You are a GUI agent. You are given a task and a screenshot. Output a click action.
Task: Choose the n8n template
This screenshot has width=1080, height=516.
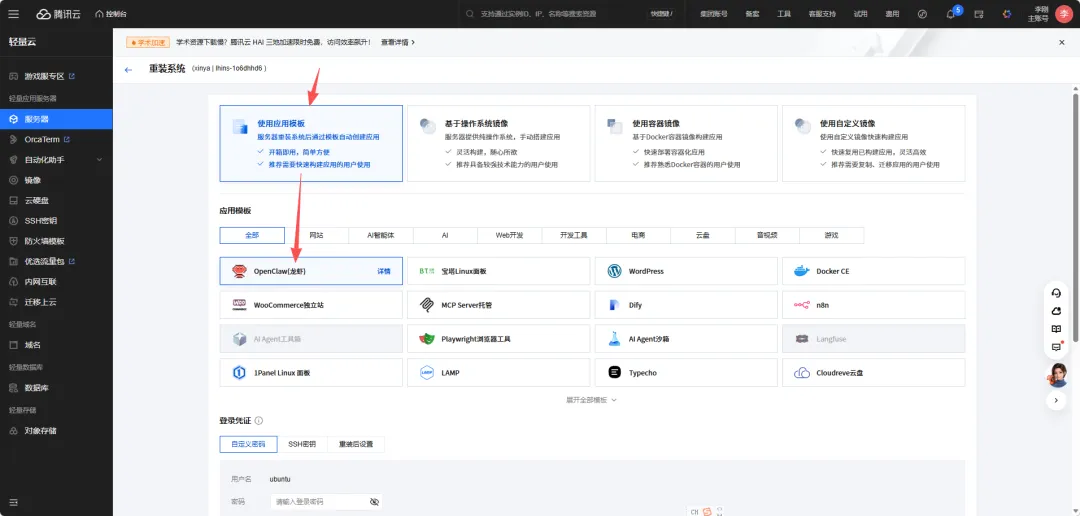(874, 305)
